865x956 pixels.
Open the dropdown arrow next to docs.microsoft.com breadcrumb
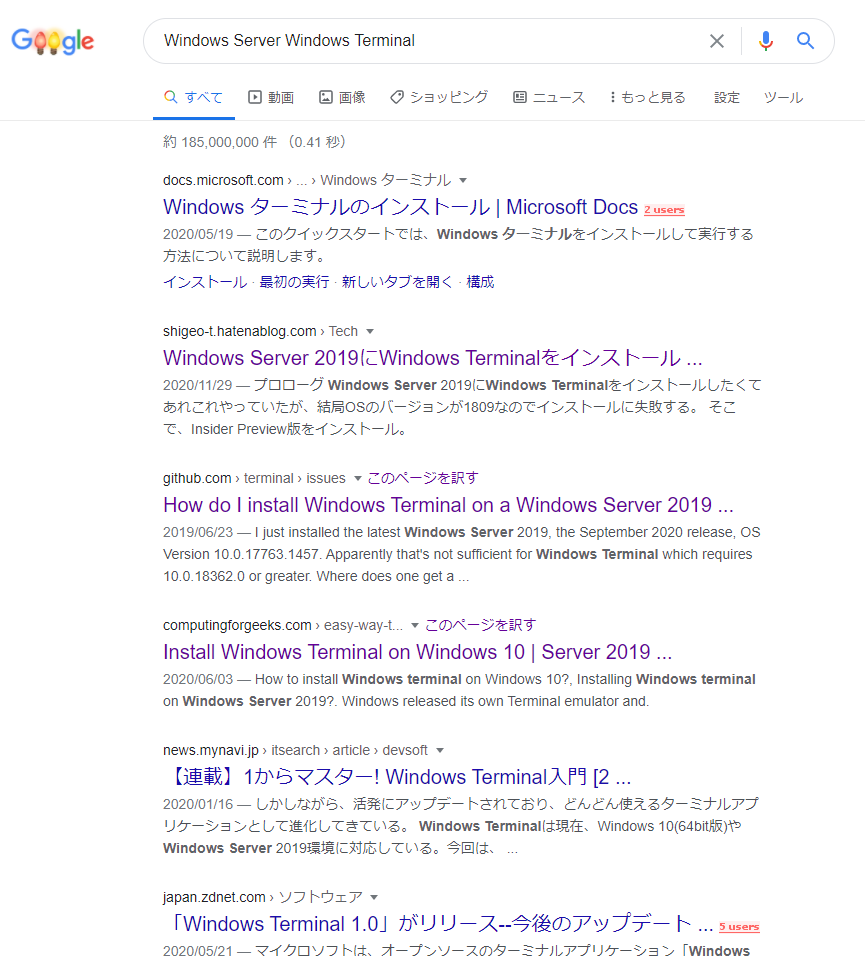coord(462,180)
